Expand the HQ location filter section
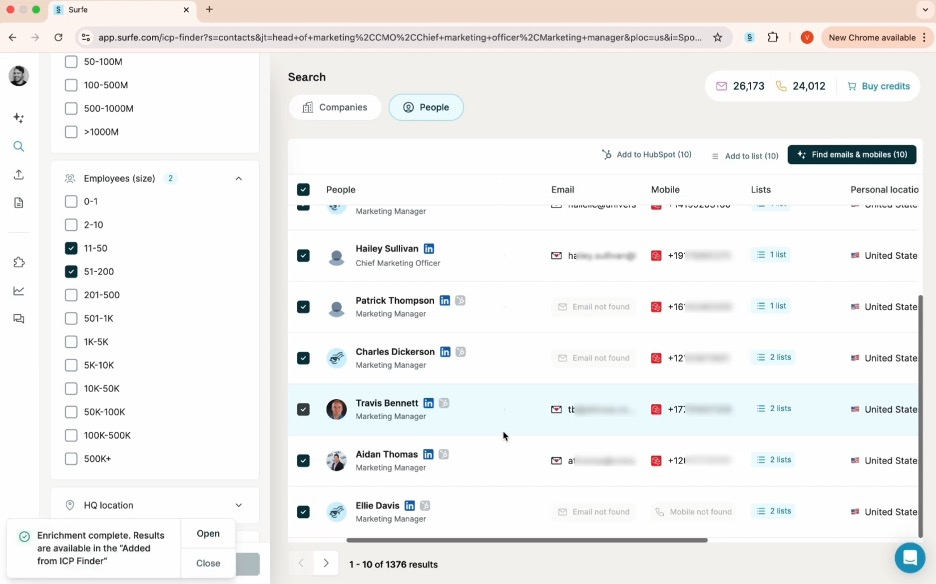Screen dimensions: 936x584 point(239,505)
